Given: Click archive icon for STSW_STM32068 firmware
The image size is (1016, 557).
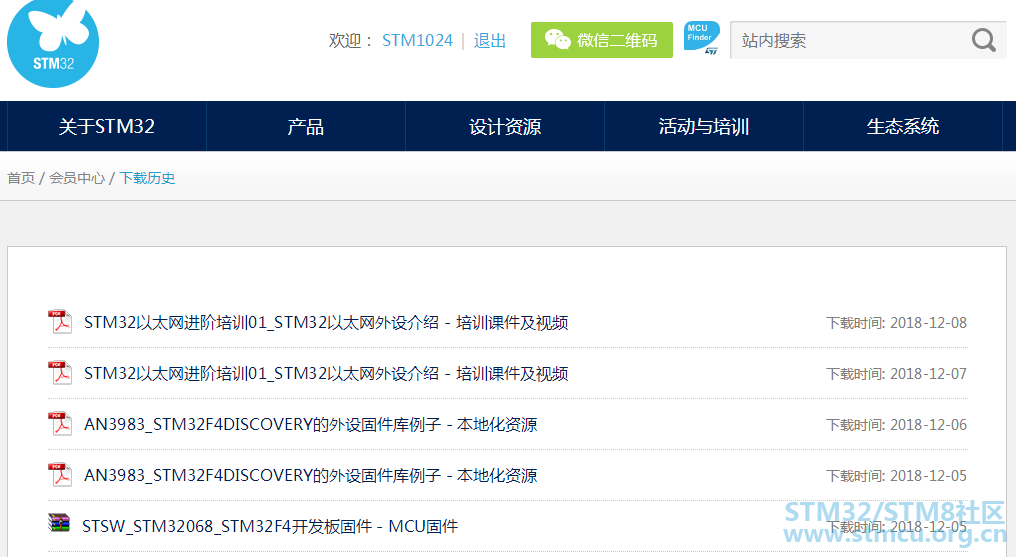Looking at the screenshot, I should (x=59, y=523).
